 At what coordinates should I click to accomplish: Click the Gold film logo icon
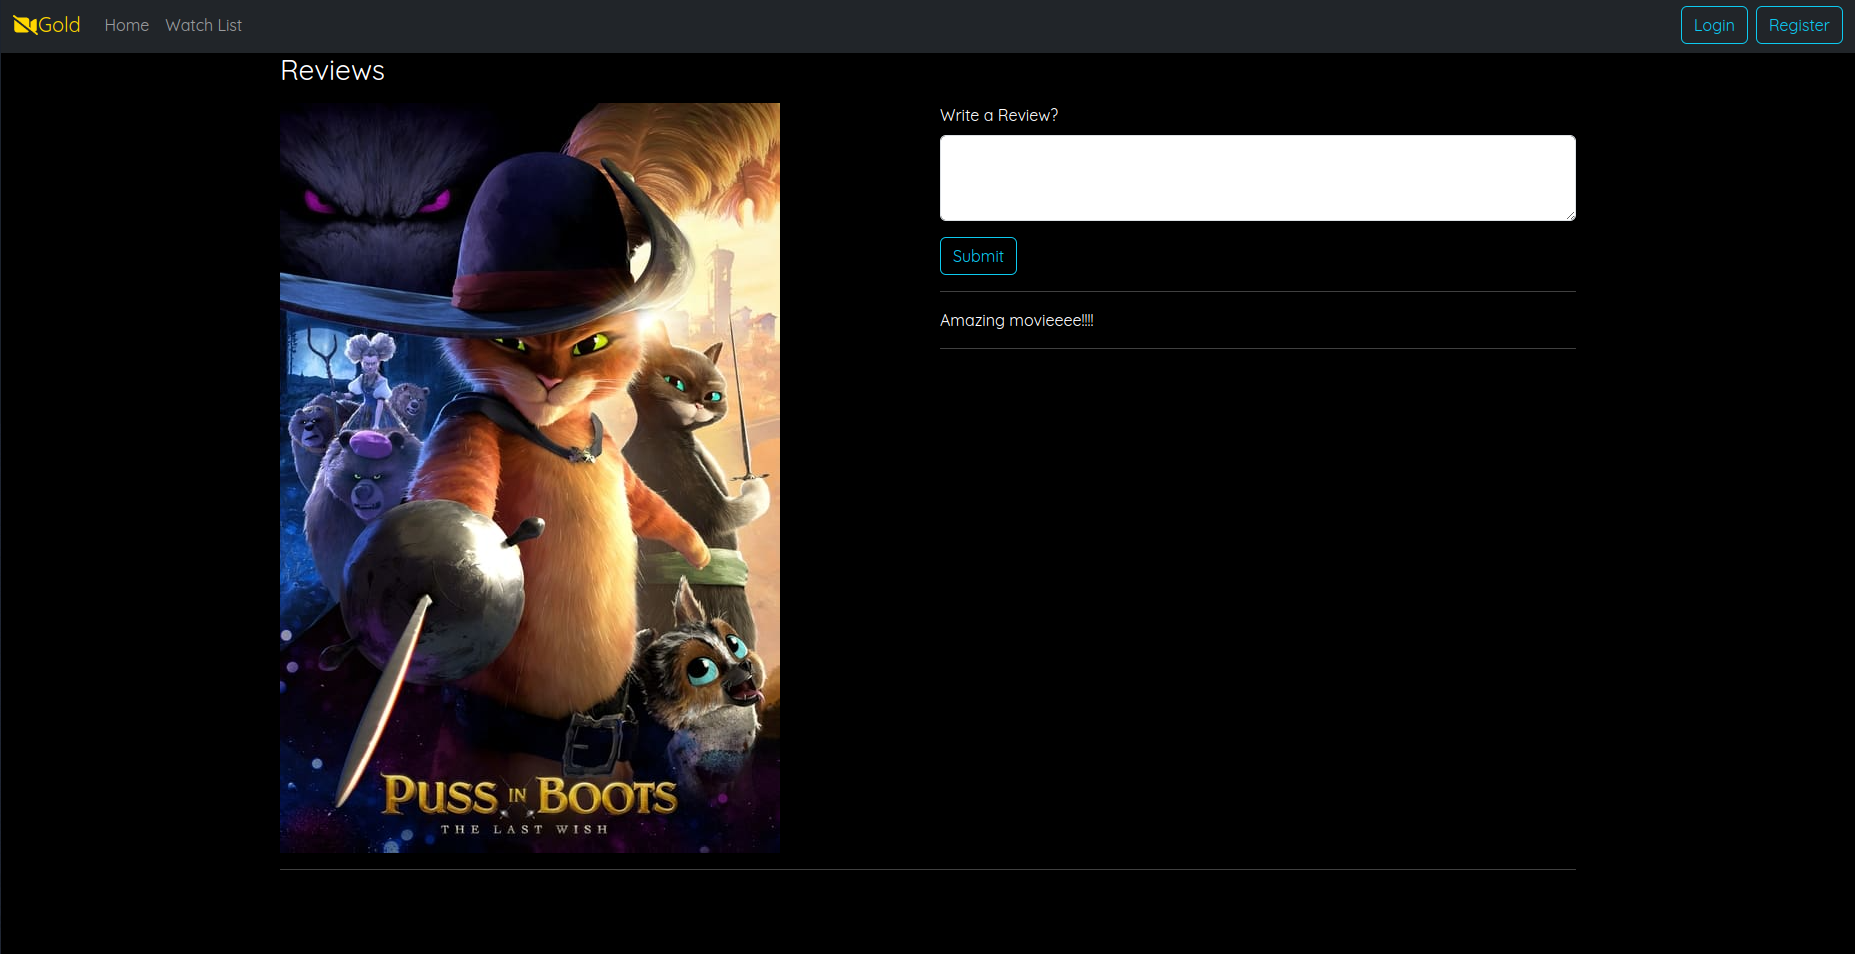tap(25, 25)
